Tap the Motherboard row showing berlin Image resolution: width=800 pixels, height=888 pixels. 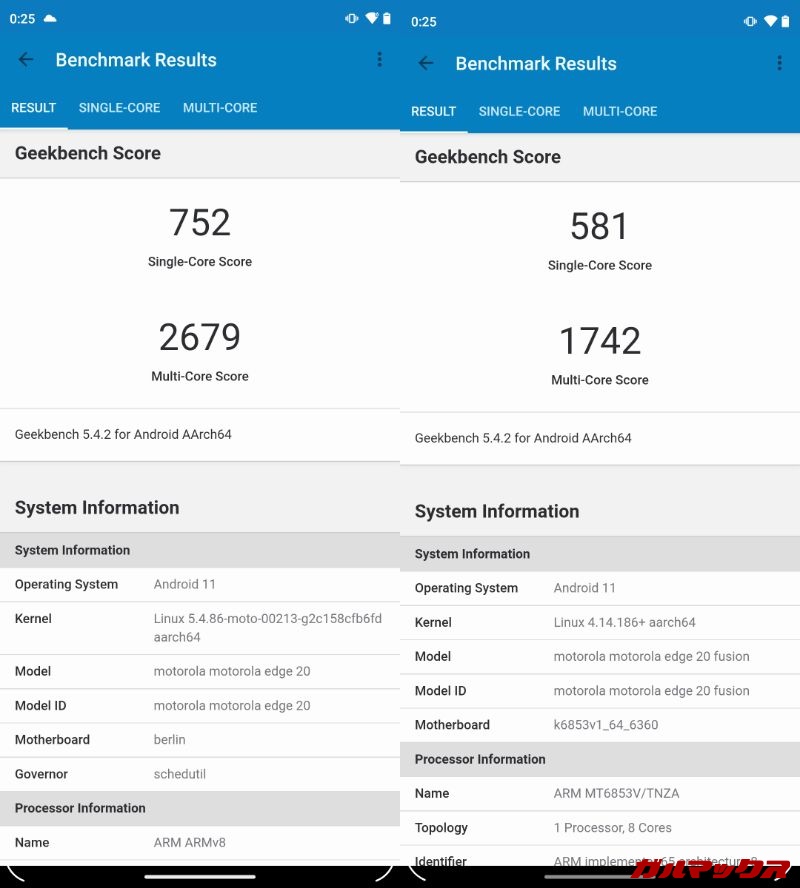click(x=200, y=740)
